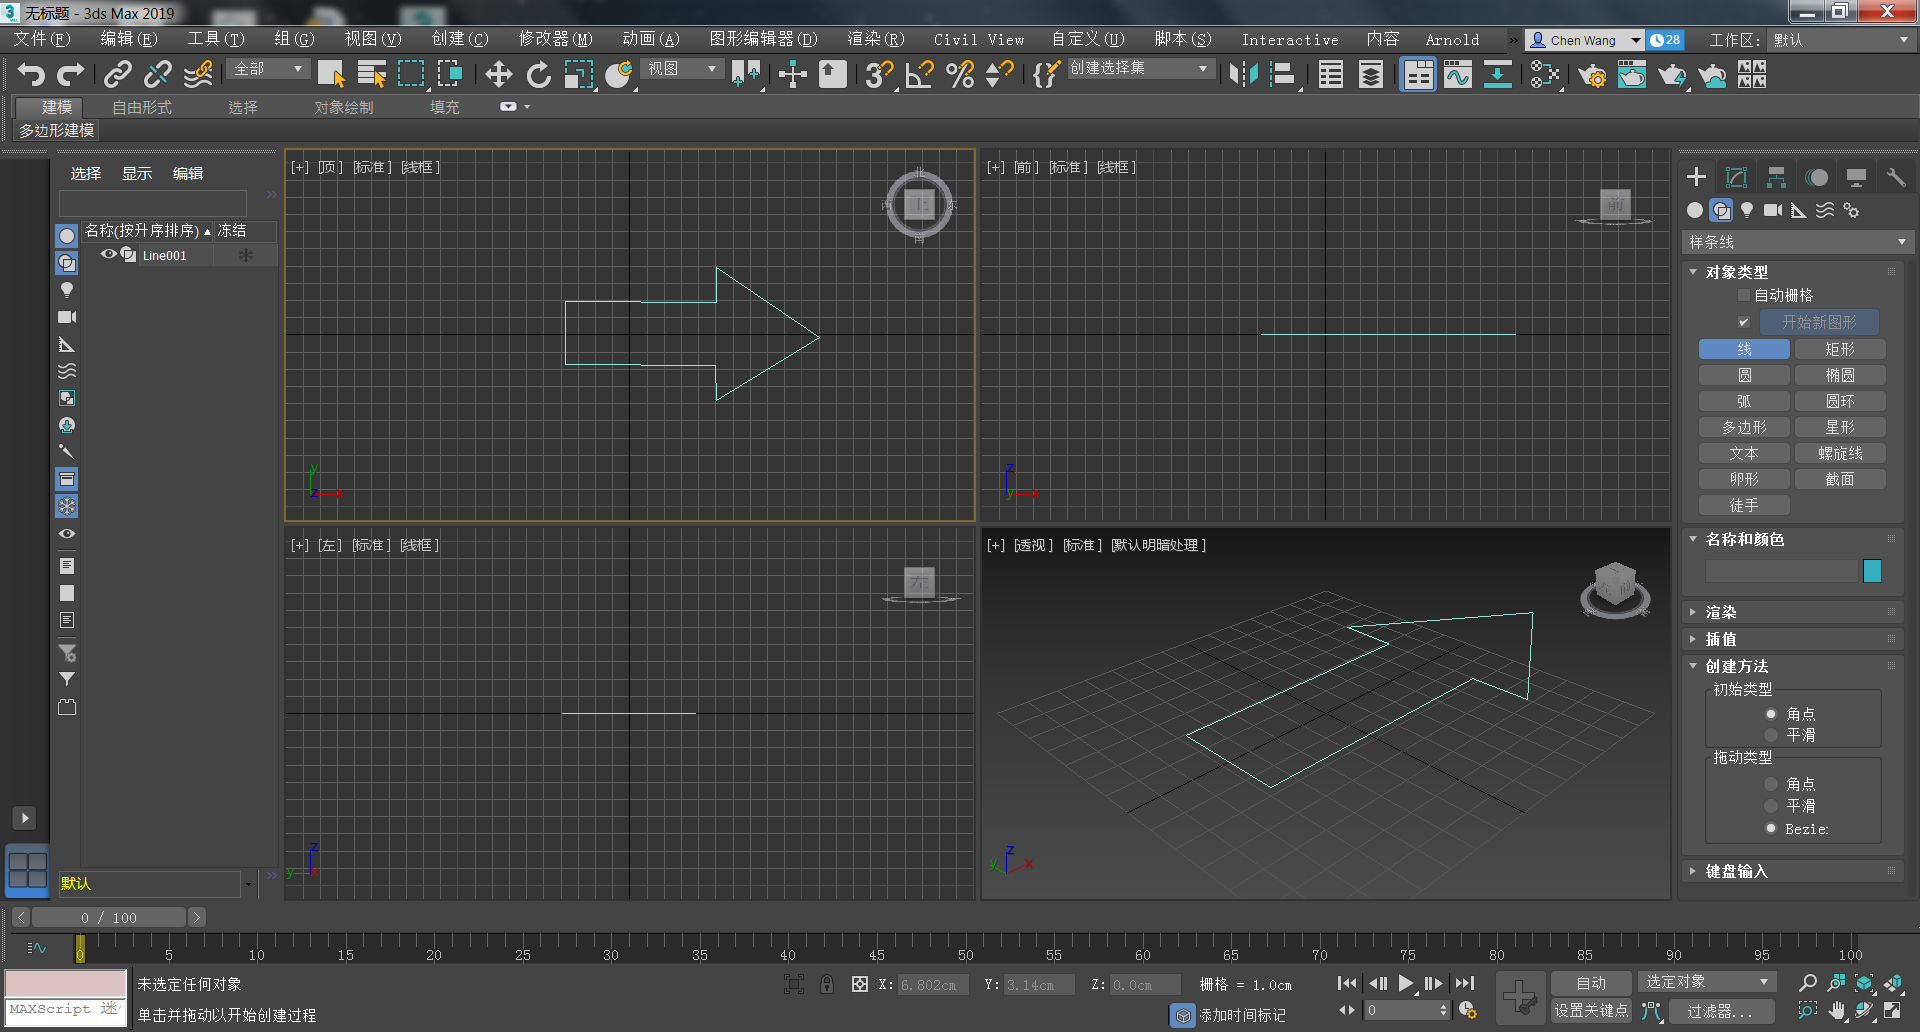Image resolution: width=1920 pixels, height=1032 pixels.
Task: Enable the 自动栅格 checkbox
Action: tap(1744, 295)
